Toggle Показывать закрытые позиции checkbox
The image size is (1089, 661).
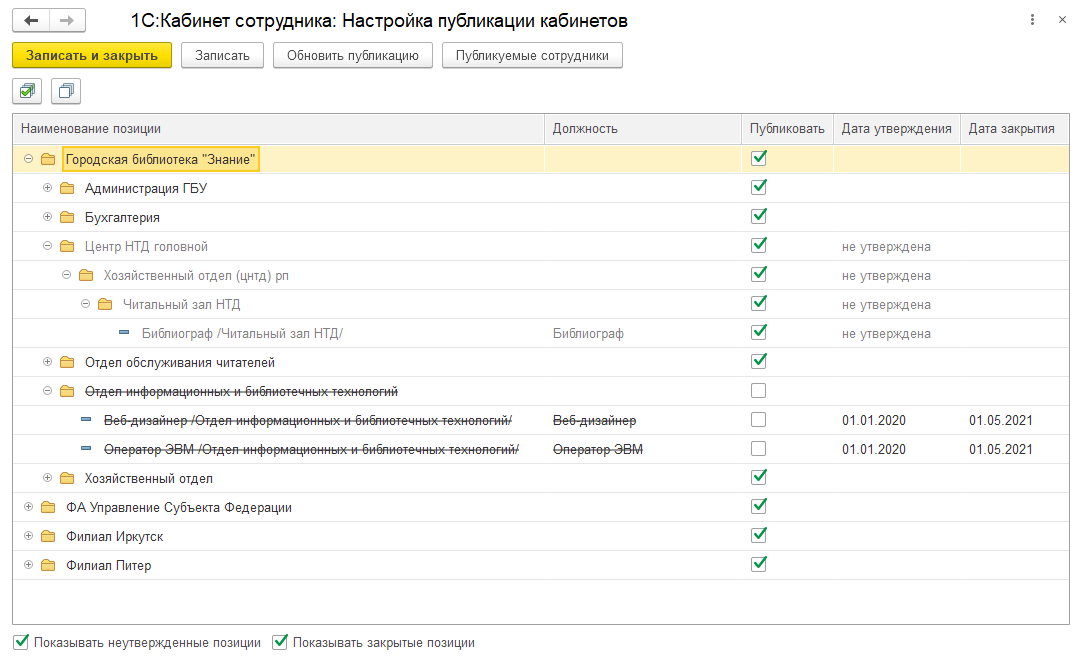[x=281, y=642]
